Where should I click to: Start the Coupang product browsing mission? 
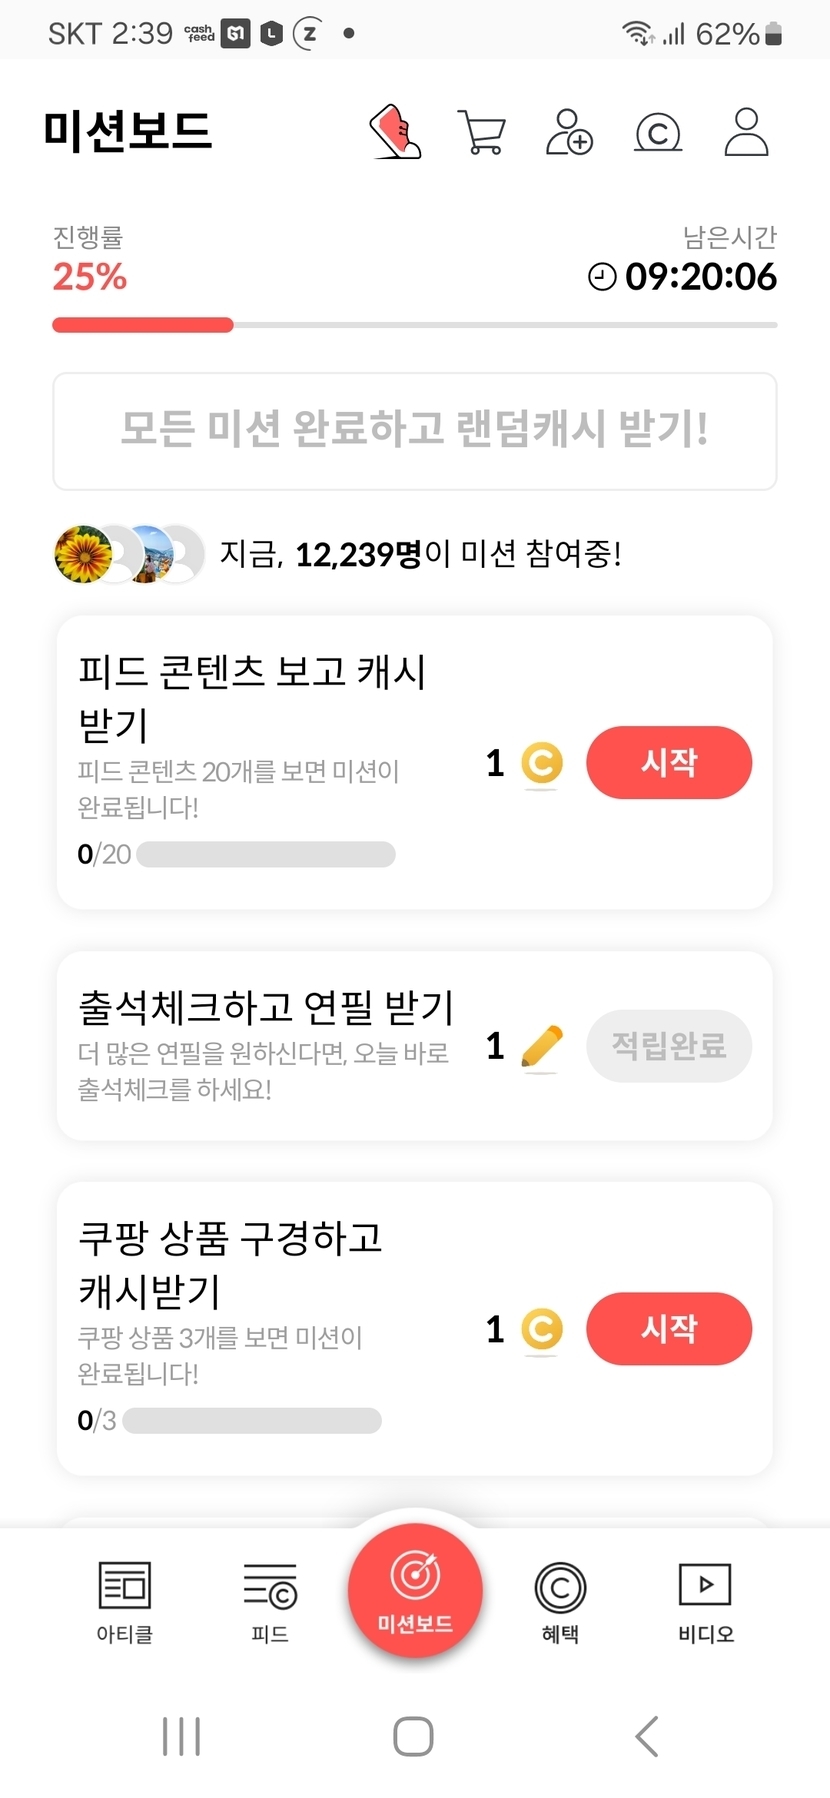669,1329
